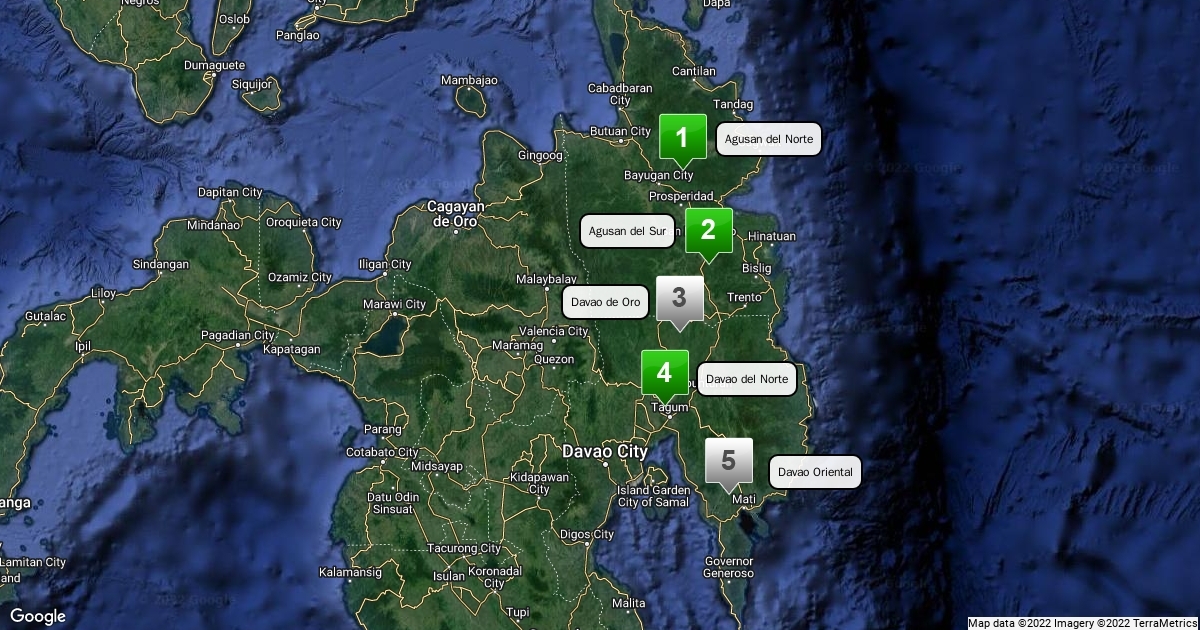
Task: Open the Davao del Norte label
Action: (x=746, y=379)
